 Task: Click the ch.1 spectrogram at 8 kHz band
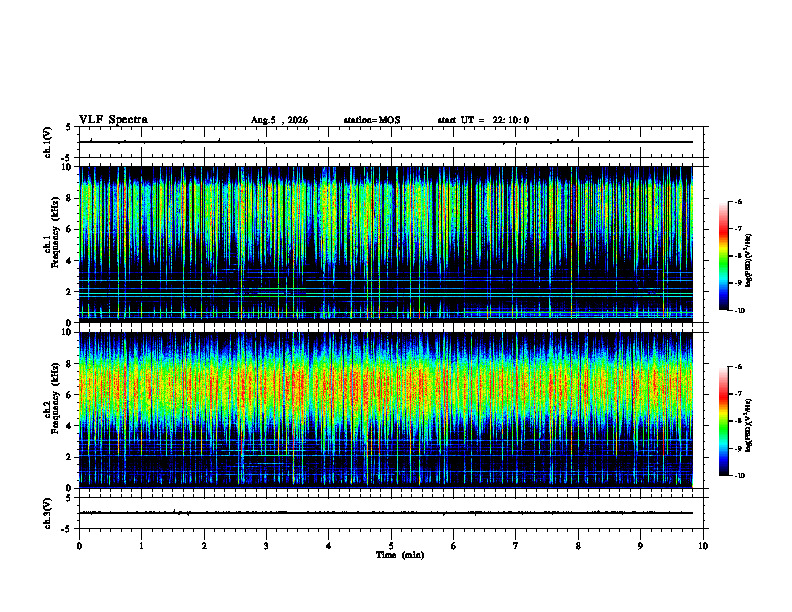386,198
